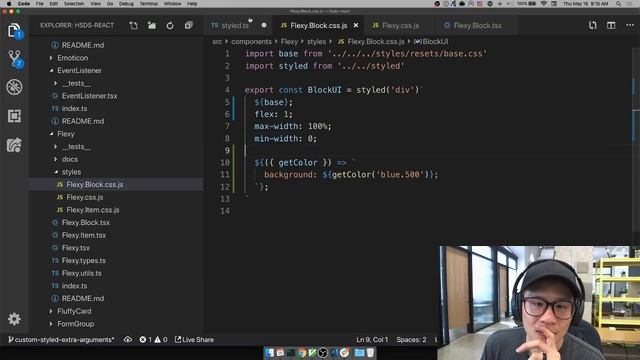This screenshot has width=640, height=360.
Task: Open the editor More Actions ellipsis
Action: pos(630,25)
